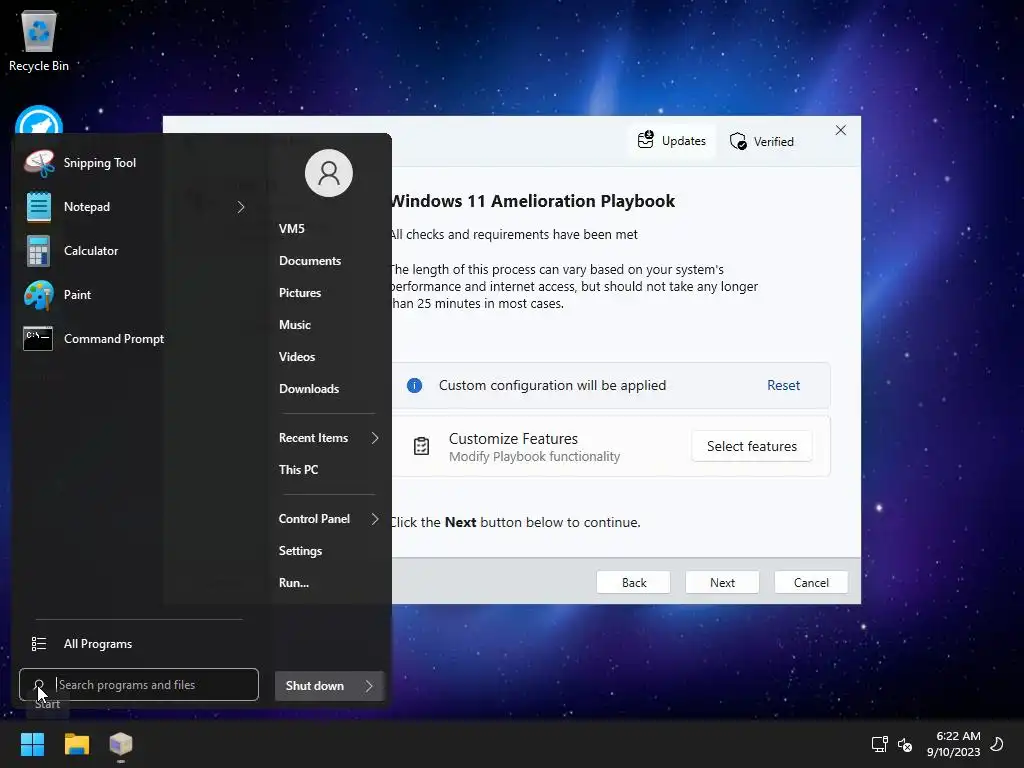Click the Customize Features clipboard icon
The height and width of the screenshot is (768, 1024).
(421, 446)
